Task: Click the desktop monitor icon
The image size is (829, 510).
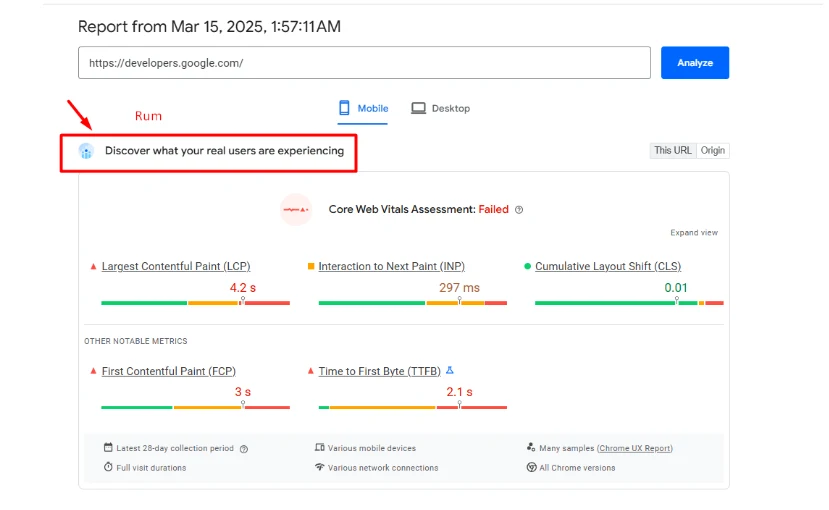Action: pos(418,108)
